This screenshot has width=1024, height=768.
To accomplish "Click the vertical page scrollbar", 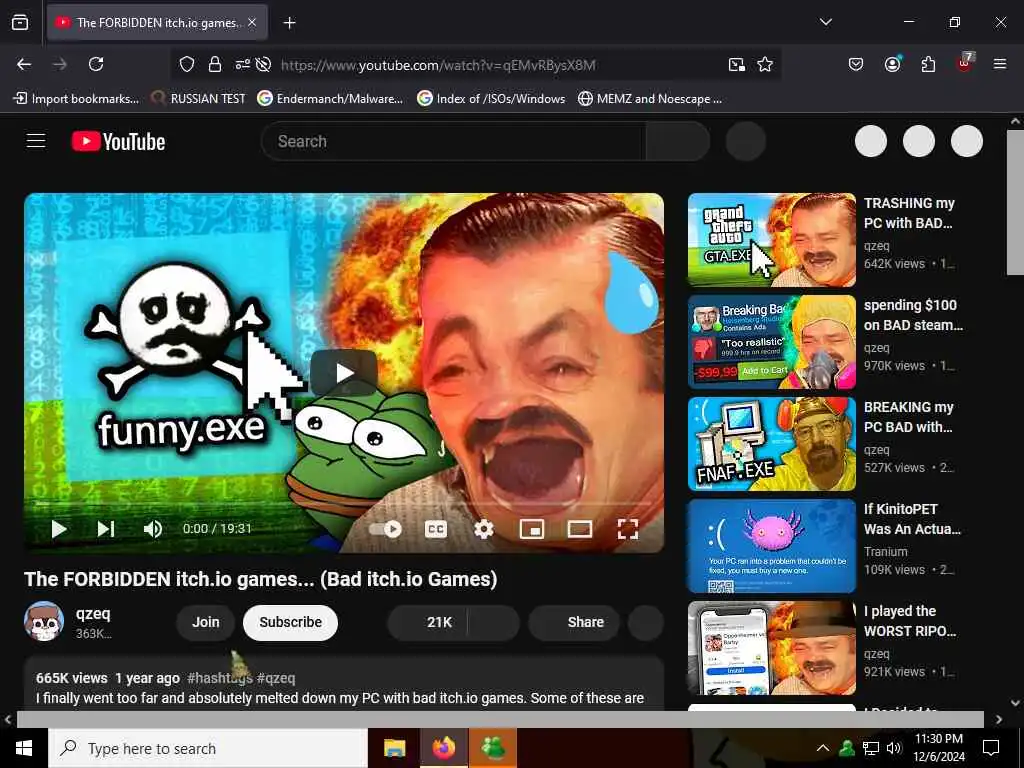I will point(1015,202).
